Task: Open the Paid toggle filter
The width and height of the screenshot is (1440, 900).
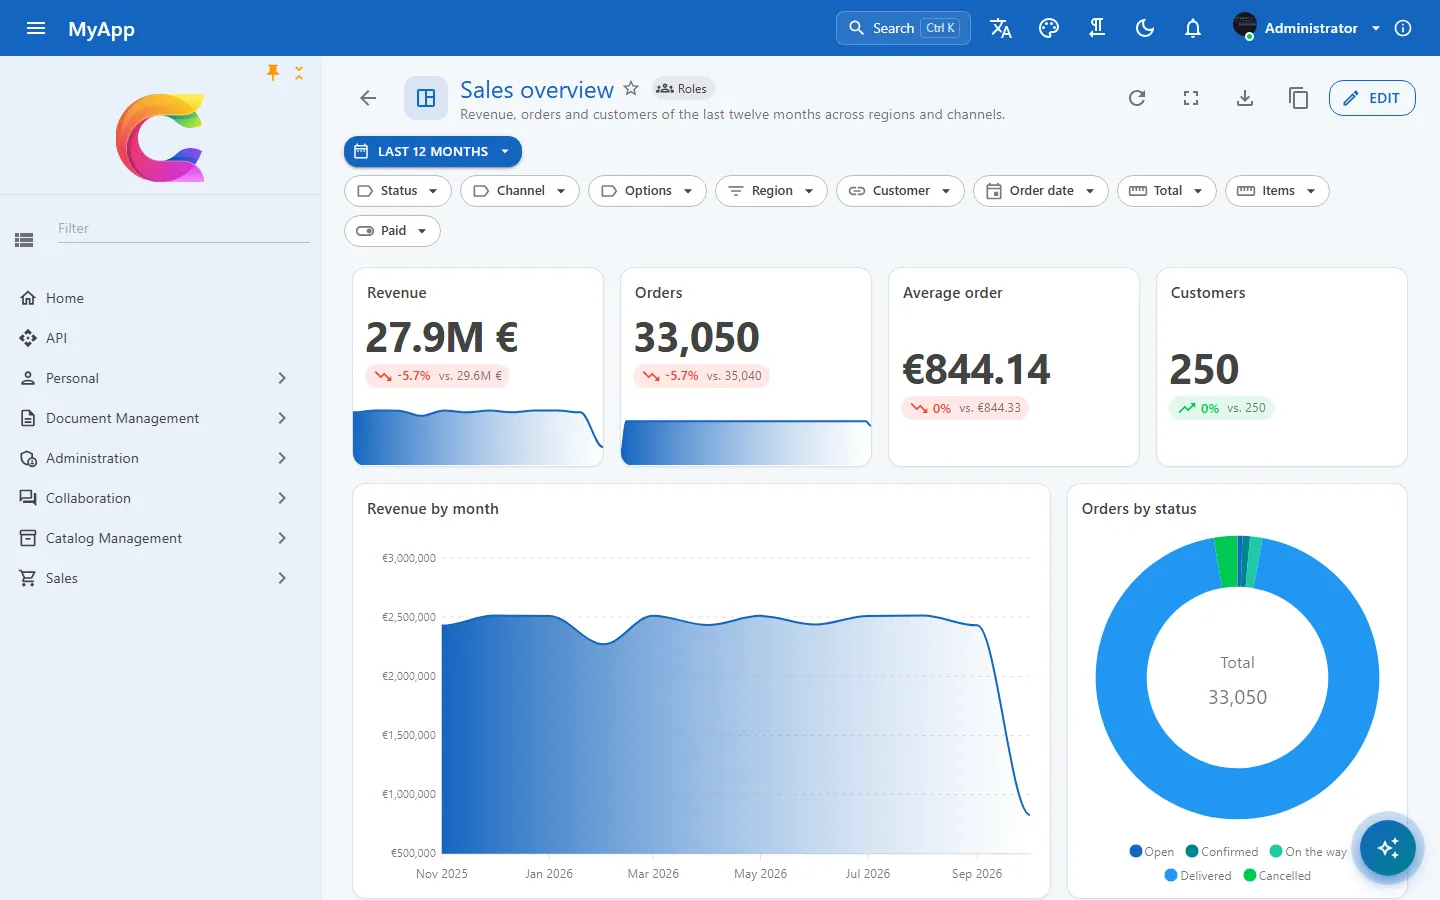Action: [x=392, y=231]
